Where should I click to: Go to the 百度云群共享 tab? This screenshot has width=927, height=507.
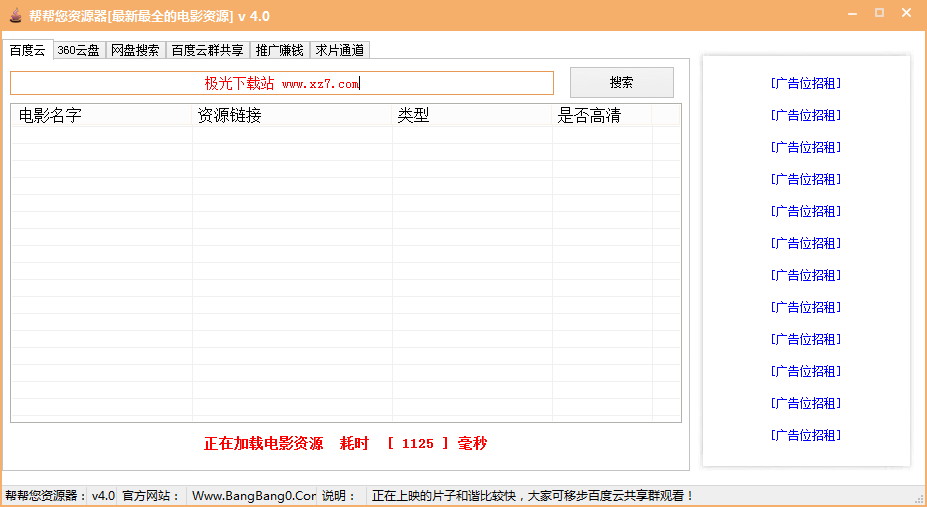click(207, 50)
